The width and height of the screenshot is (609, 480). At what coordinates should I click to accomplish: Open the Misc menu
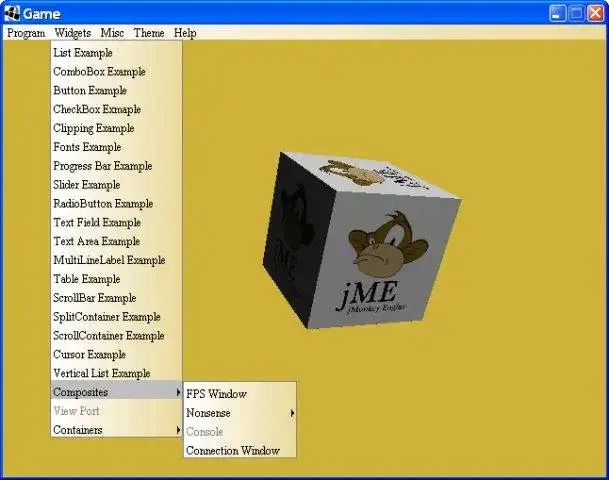click(x=112, y=33)
